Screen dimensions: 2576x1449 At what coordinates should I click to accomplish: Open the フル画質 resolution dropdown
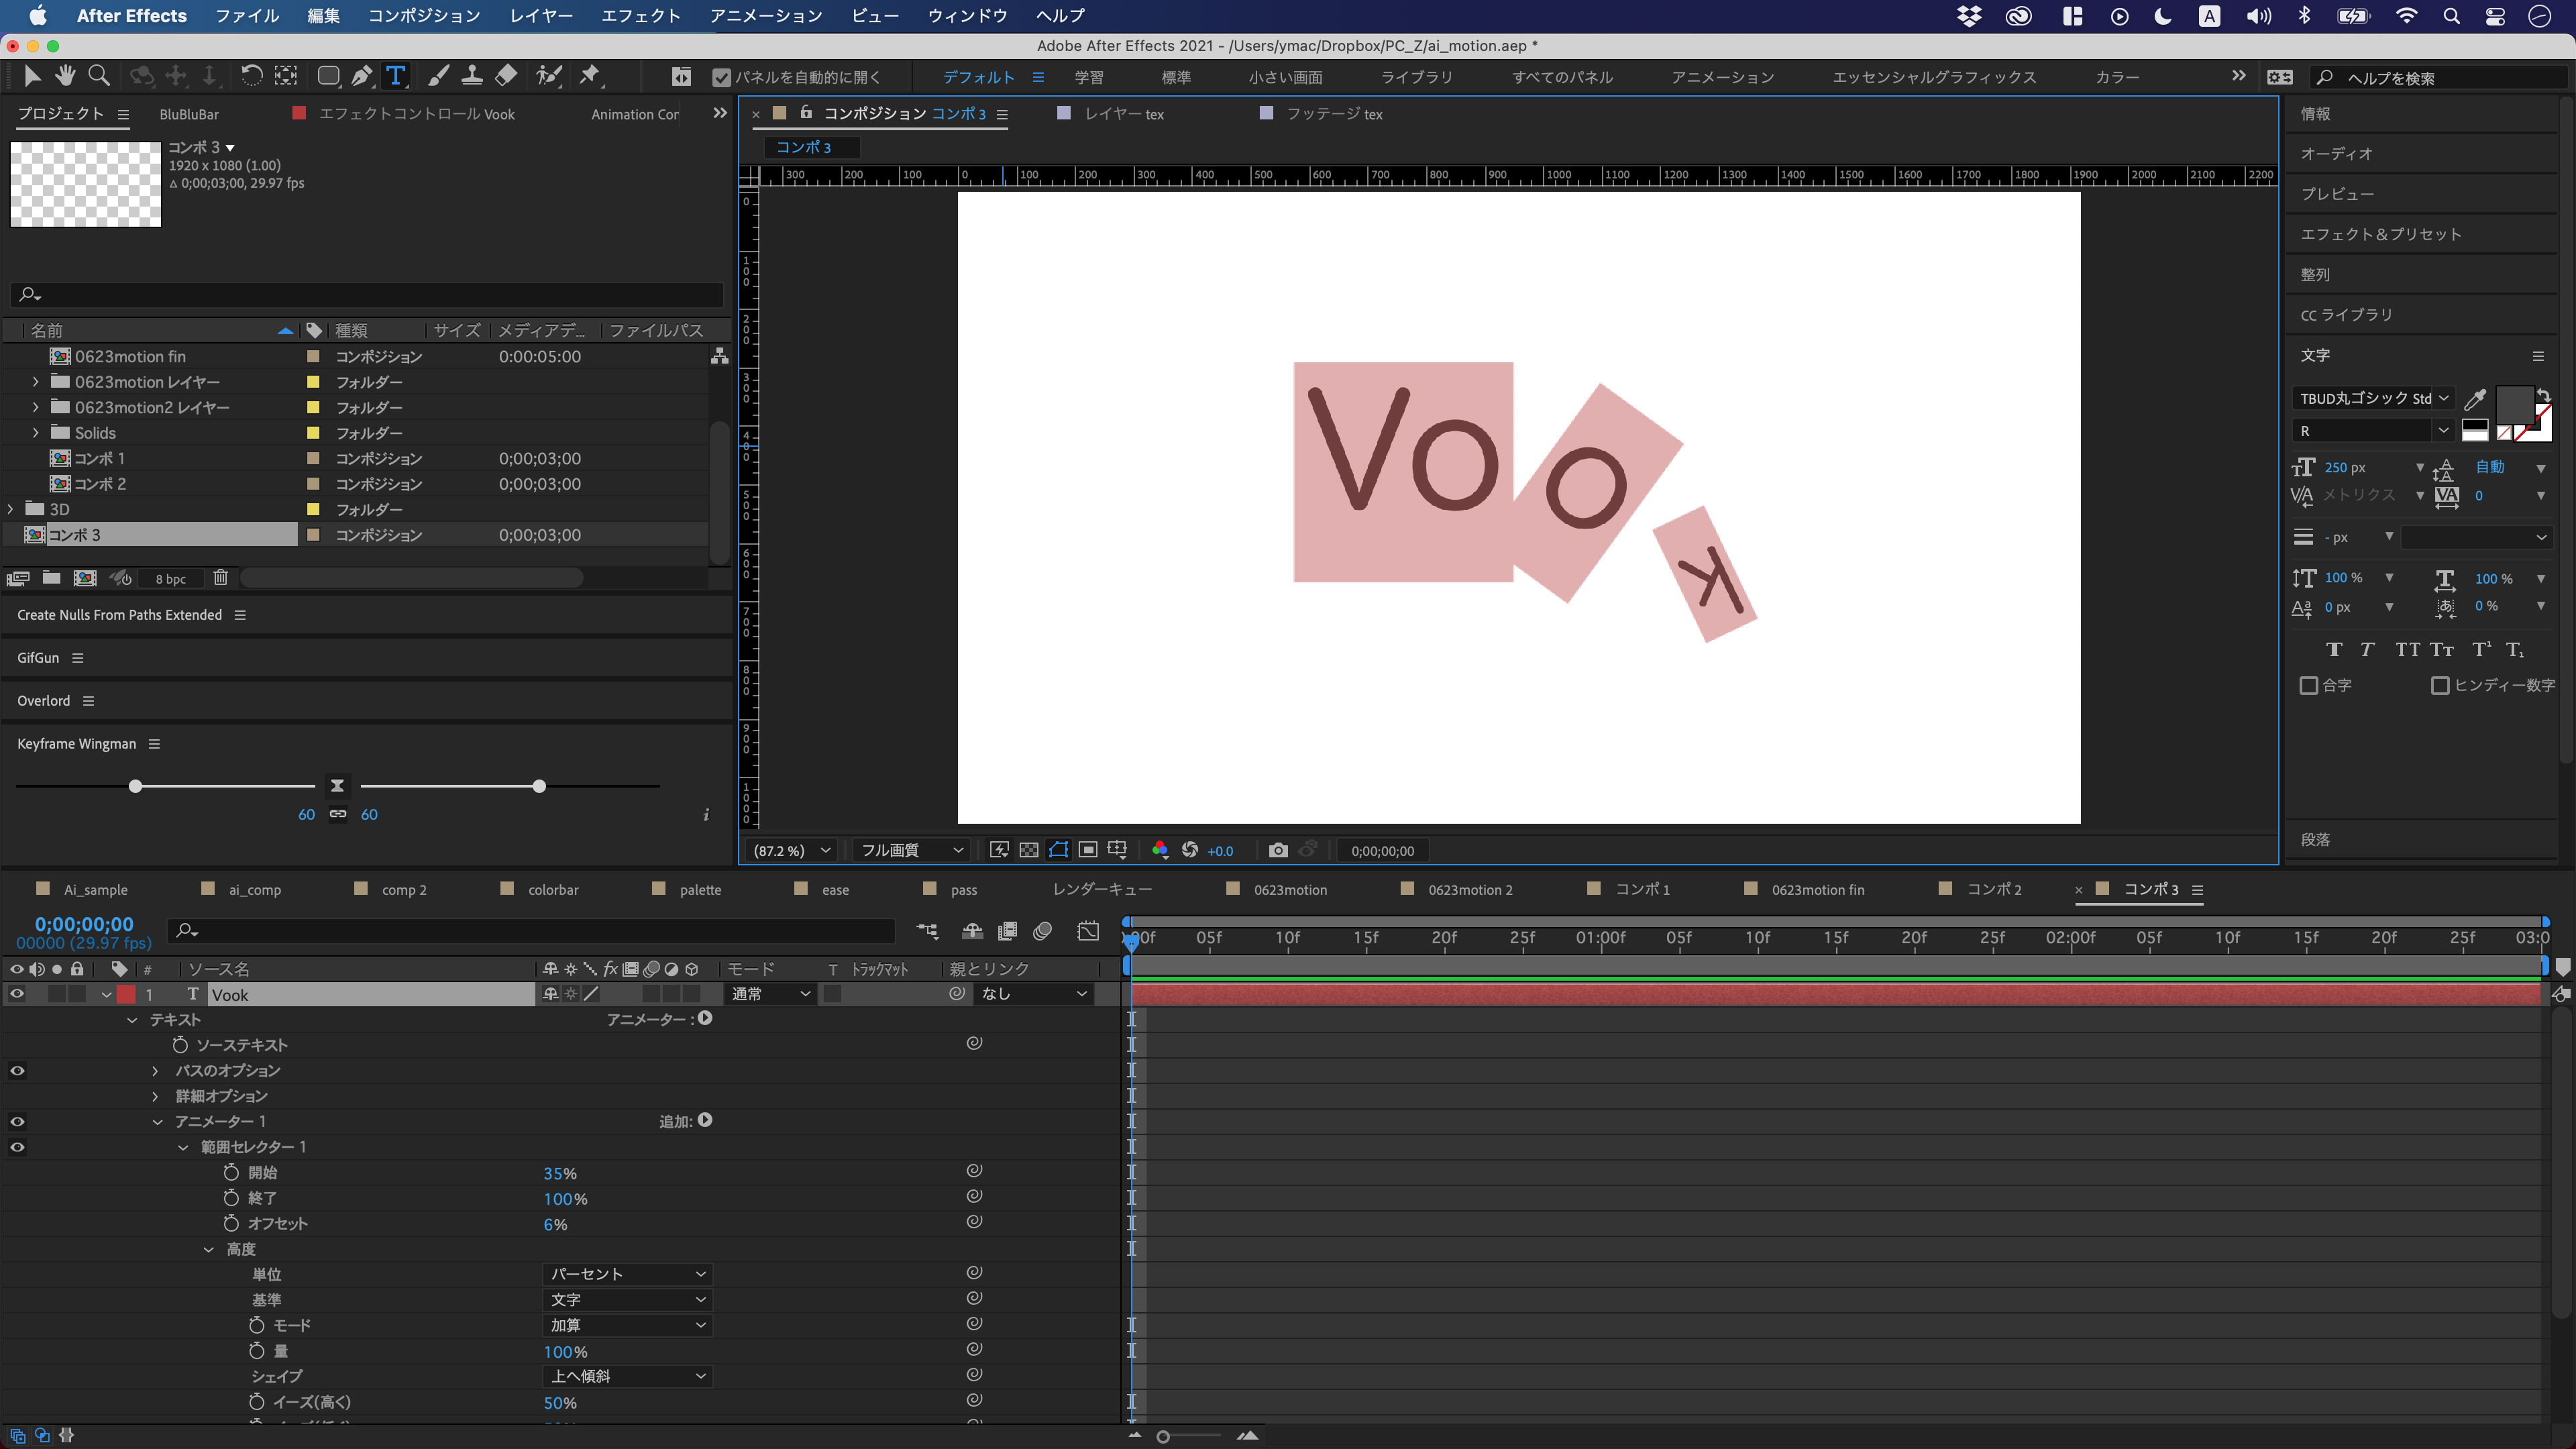pyautogui.click(x=908, y=850)
